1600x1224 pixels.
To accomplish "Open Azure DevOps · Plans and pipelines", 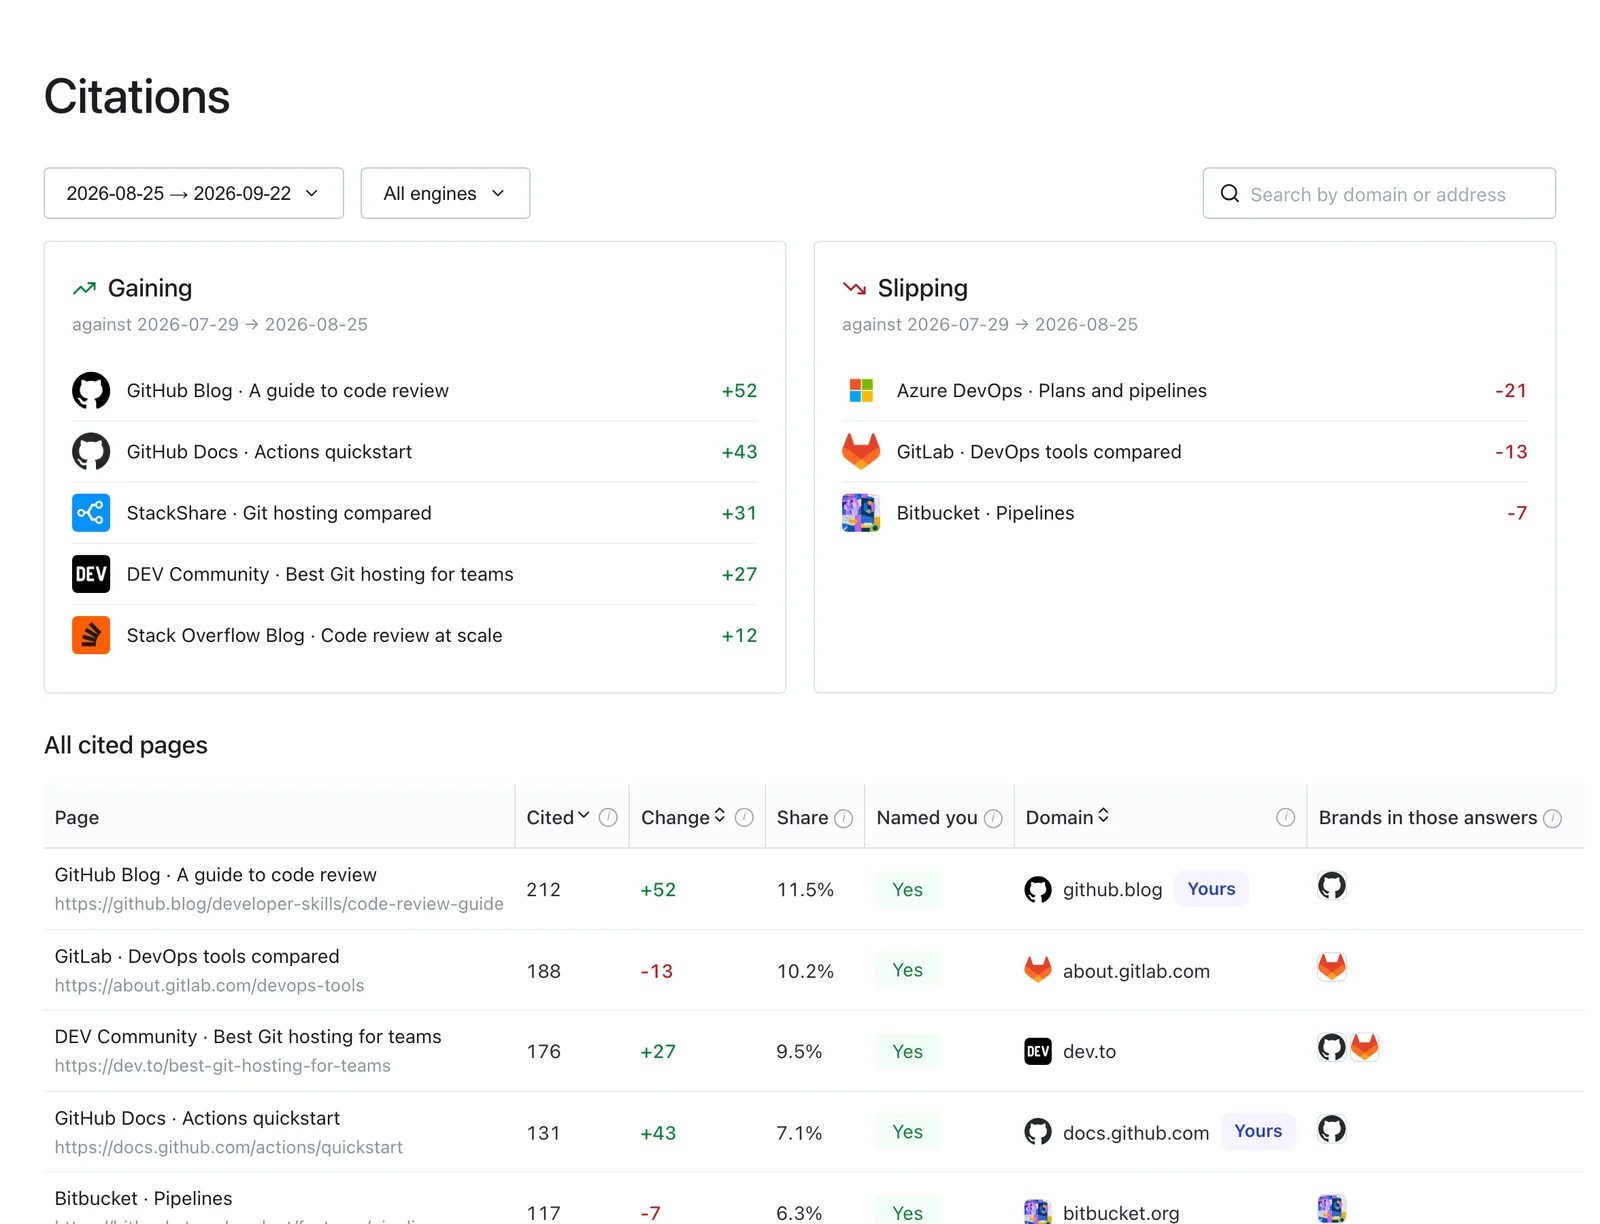I will click(x=1052, y=391).
